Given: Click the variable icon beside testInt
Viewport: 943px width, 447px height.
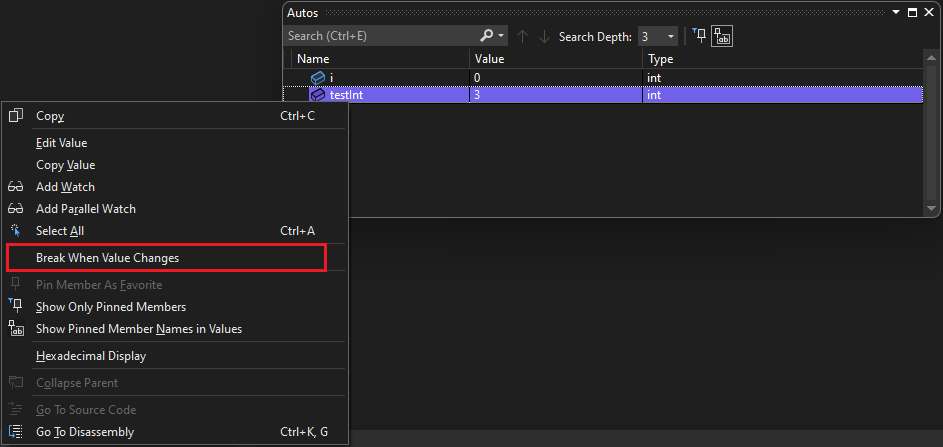Looking at the screenshot, I should click(x=318, y=95).
